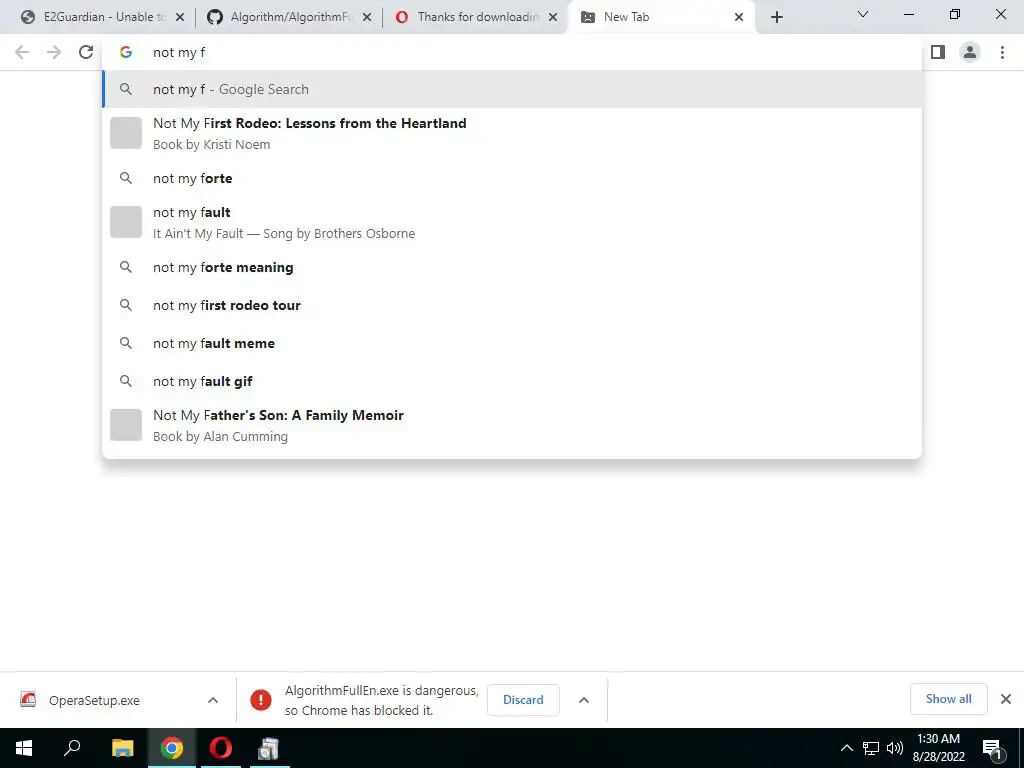Click the Chrome taskbar icon
Image resolution: width=1024 pixels, height=768 pixels.
[x=172, y=748]
